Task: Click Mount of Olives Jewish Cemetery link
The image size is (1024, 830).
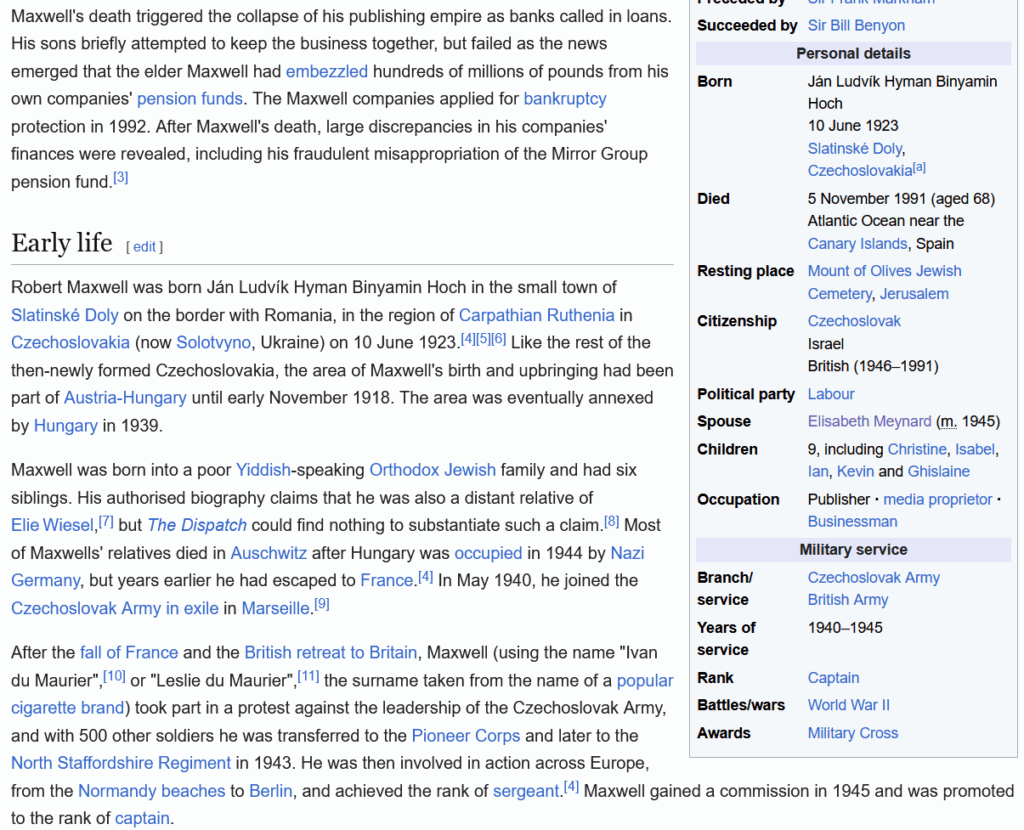Action: [884, 271]
